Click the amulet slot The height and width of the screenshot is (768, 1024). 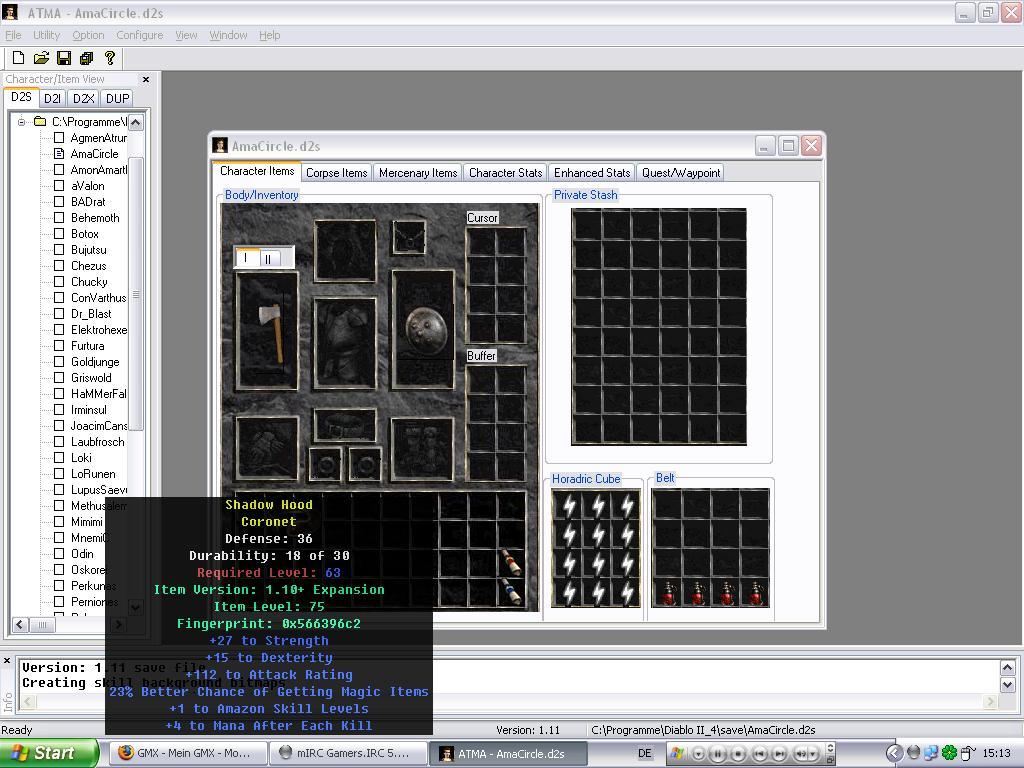(409, 236)
